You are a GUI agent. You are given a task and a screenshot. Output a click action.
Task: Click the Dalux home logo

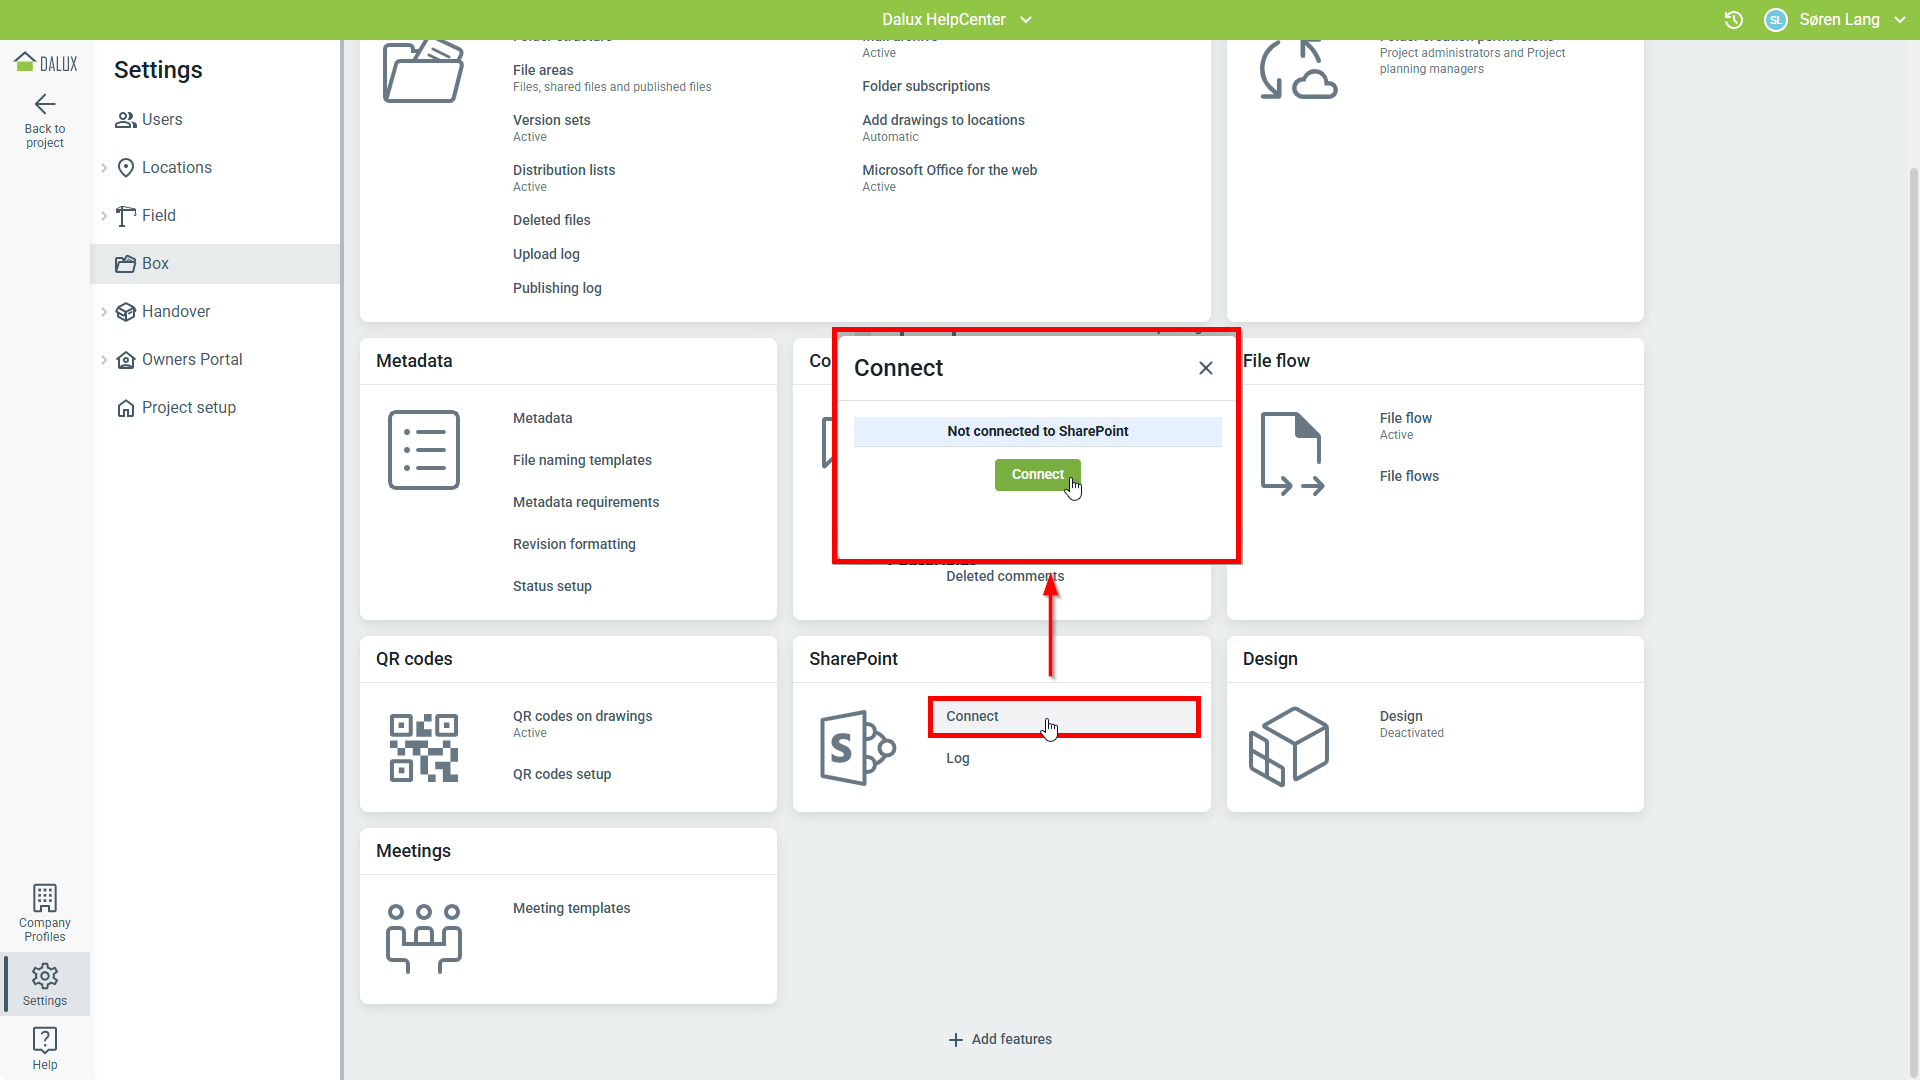[x=45, y=63]
